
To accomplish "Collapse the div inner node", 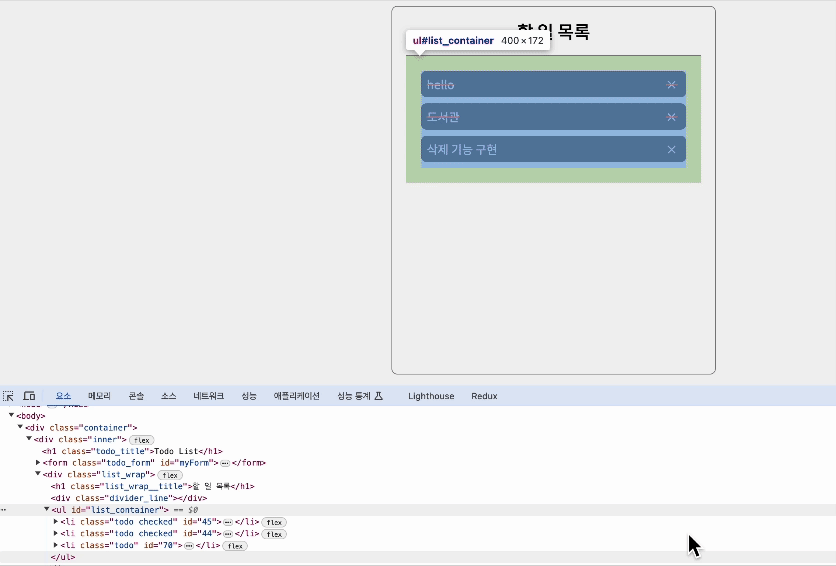I will point(29,439).
